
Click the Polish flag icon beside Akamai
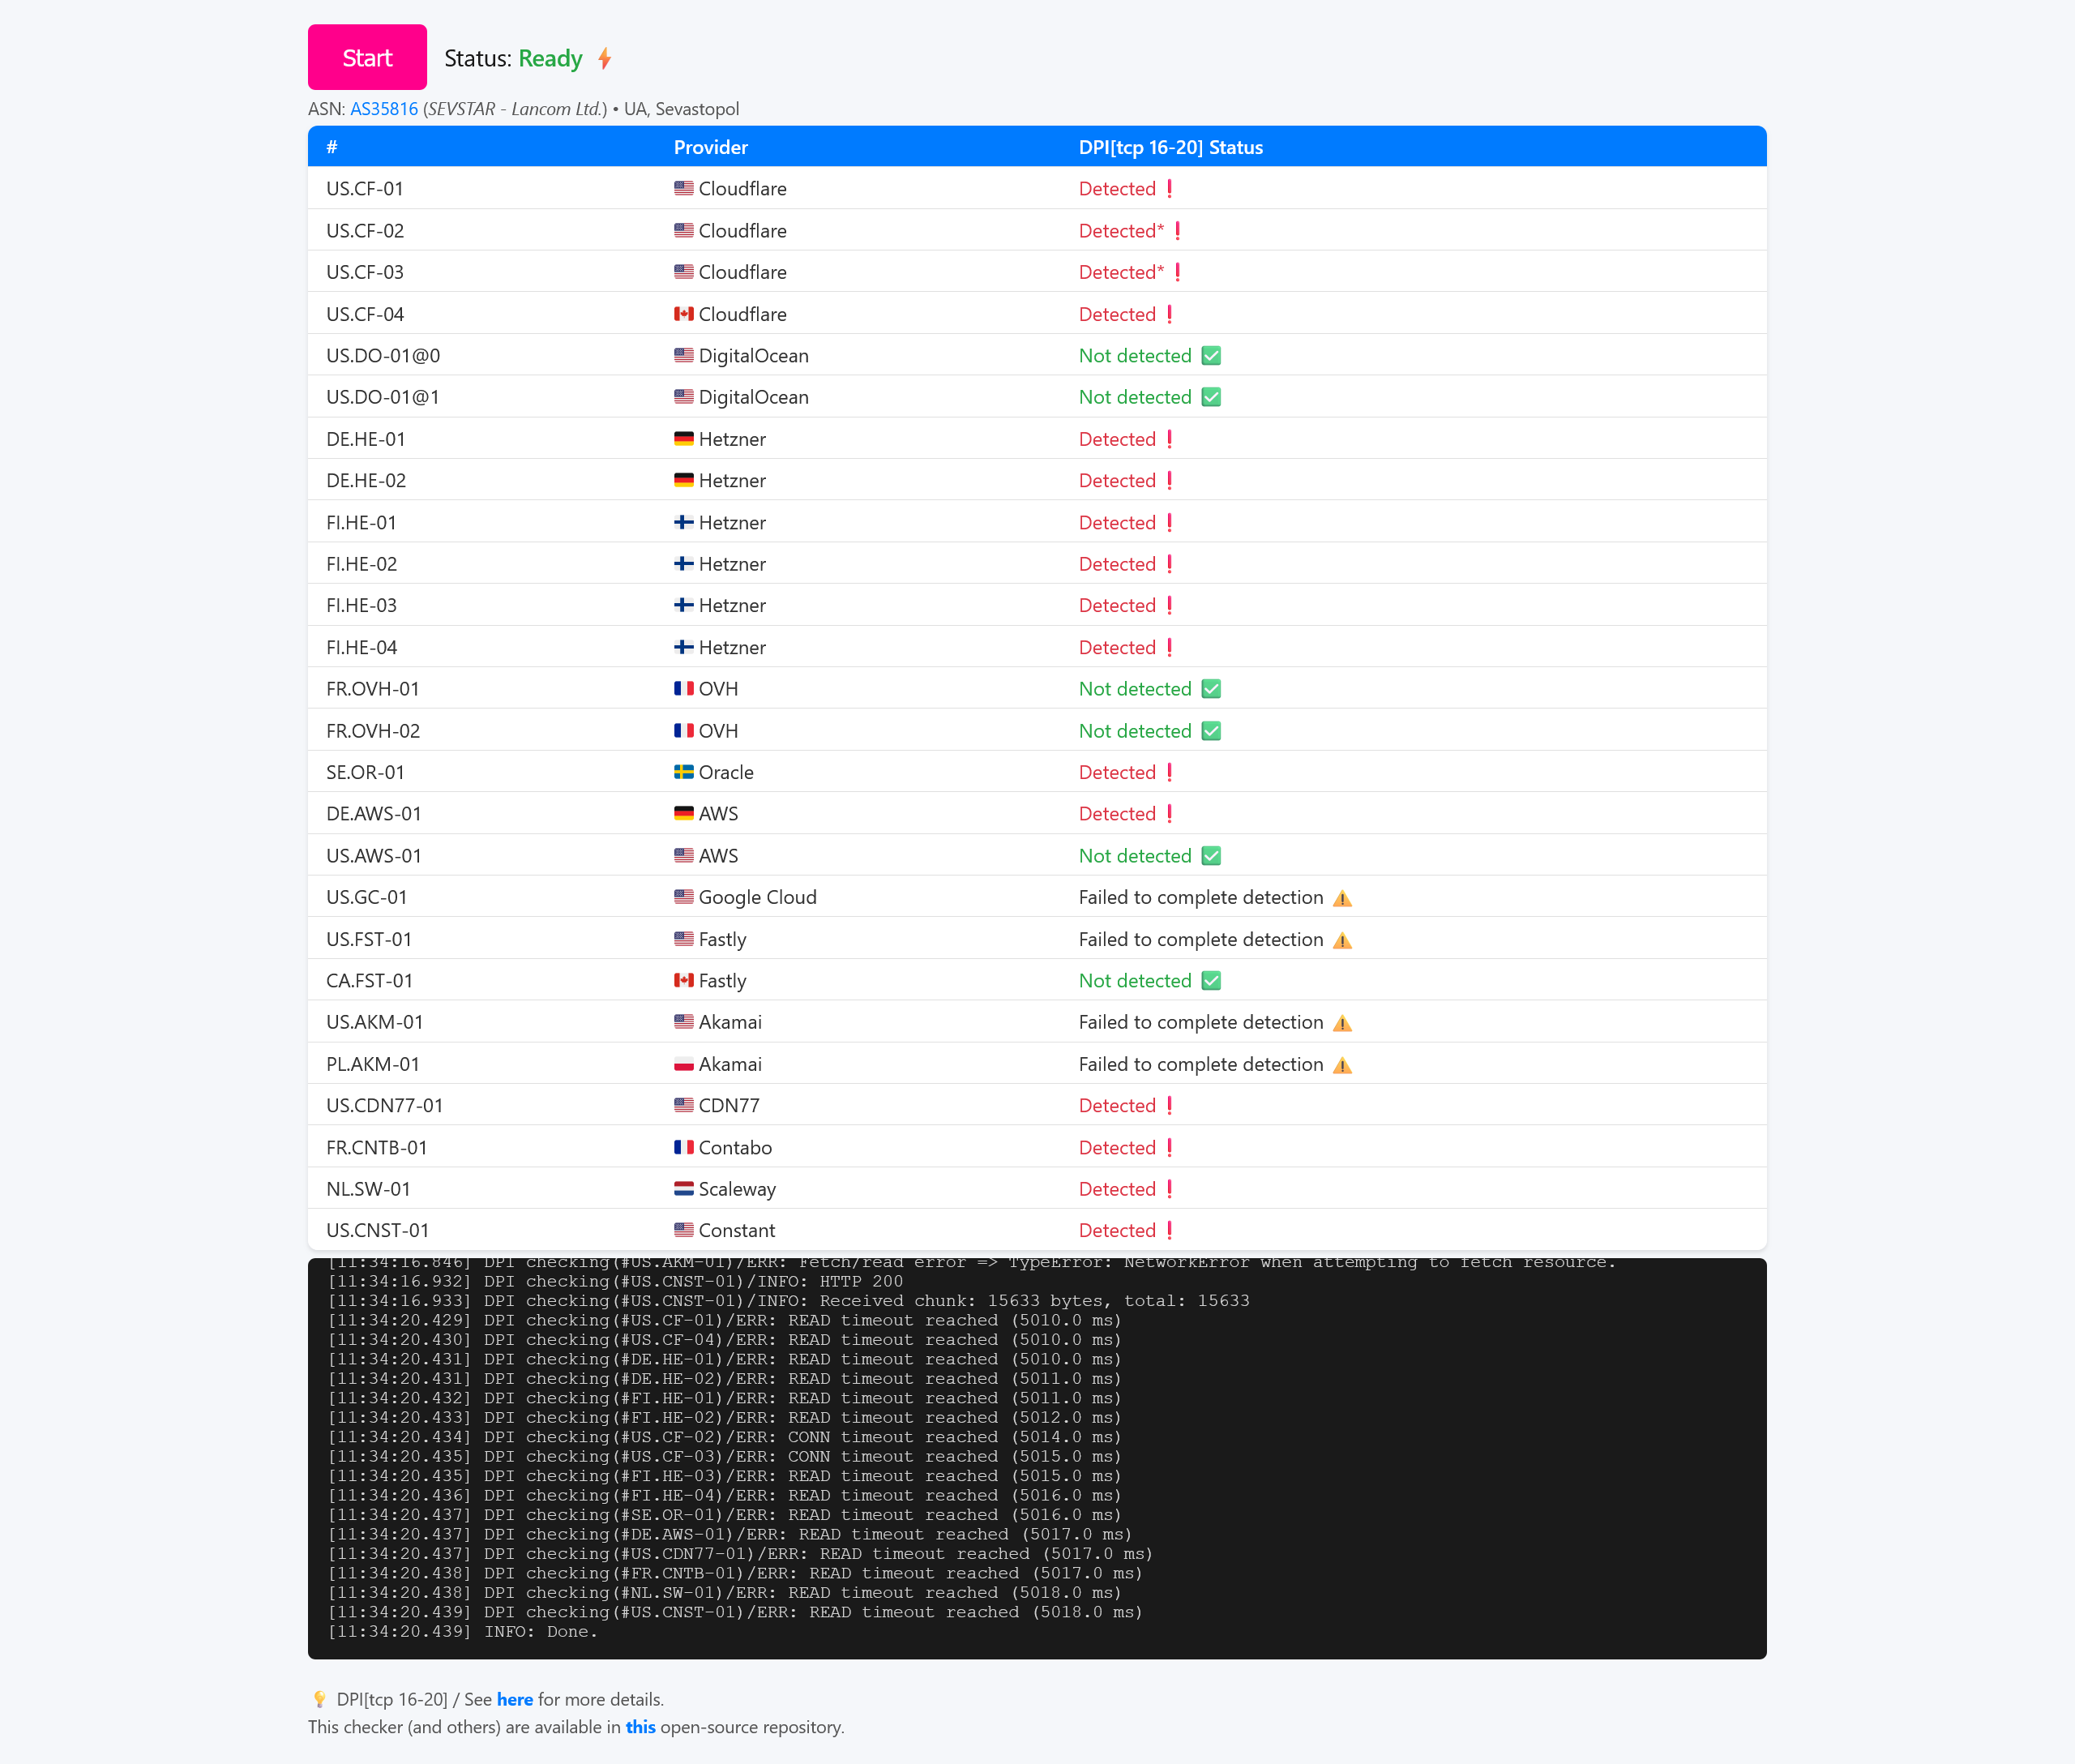[x=683, y=1064]
